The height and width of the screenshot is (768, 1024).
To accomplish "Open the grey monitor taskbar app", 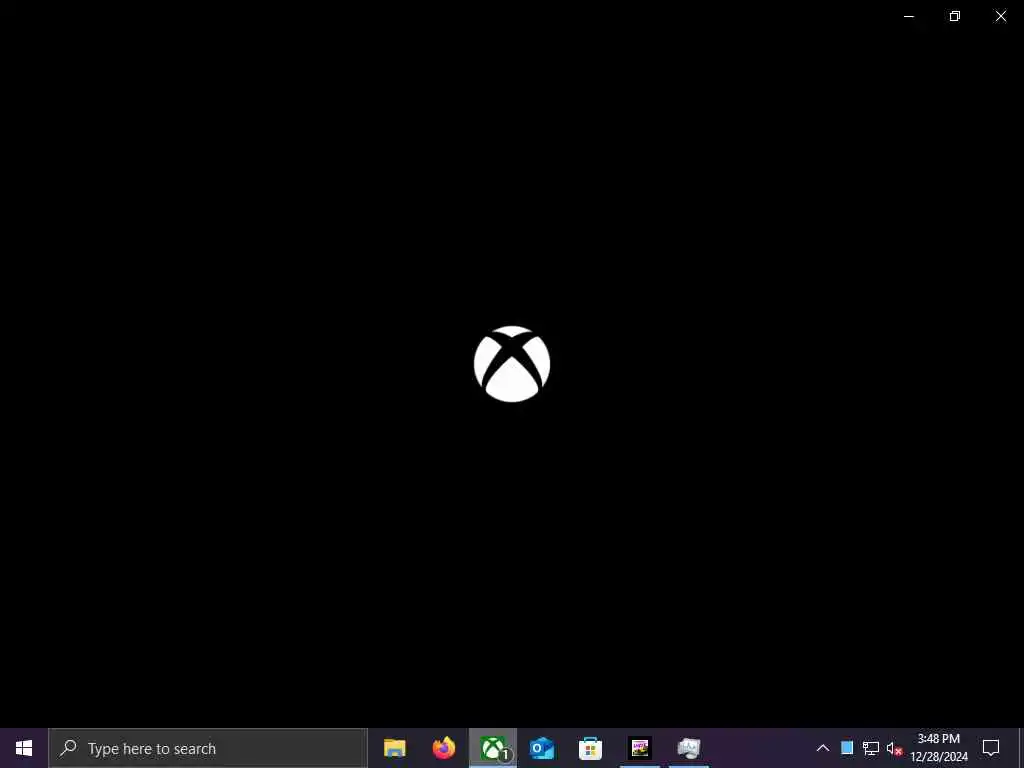I will 689,748.
